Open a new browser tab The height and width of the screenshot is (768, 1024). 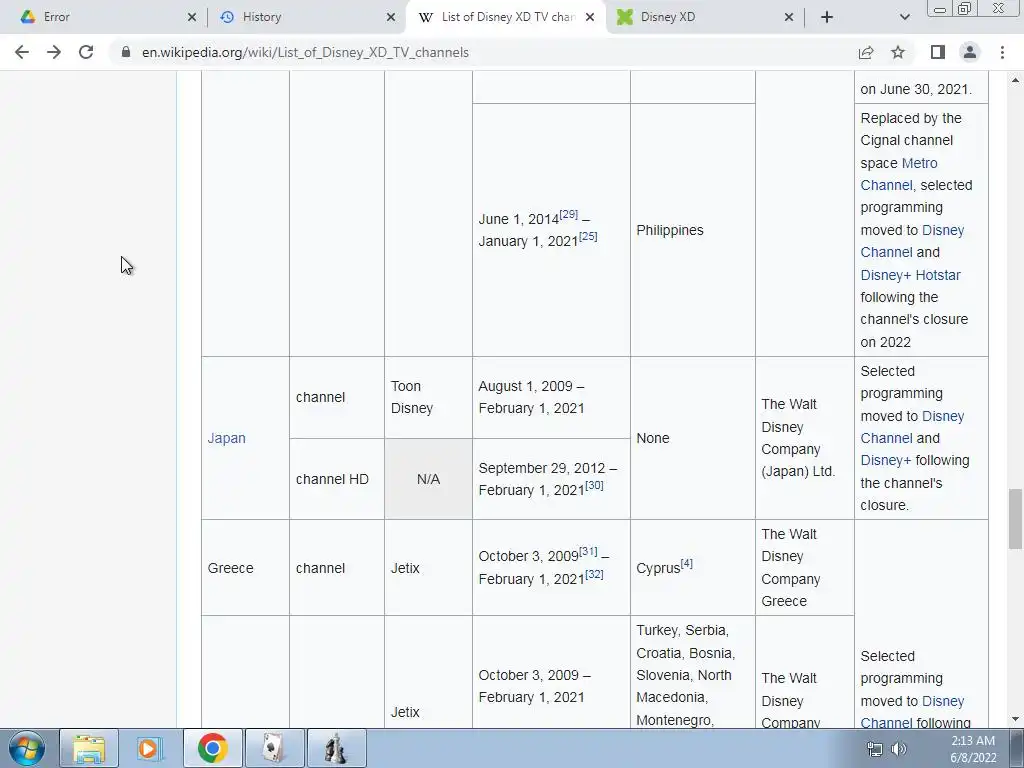point(827,17)
